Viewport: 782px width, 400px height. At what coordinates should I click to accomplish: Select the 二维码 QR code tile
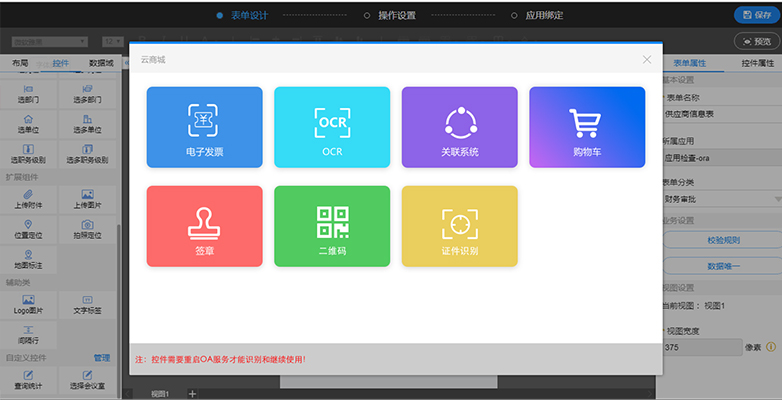point(332,226)
